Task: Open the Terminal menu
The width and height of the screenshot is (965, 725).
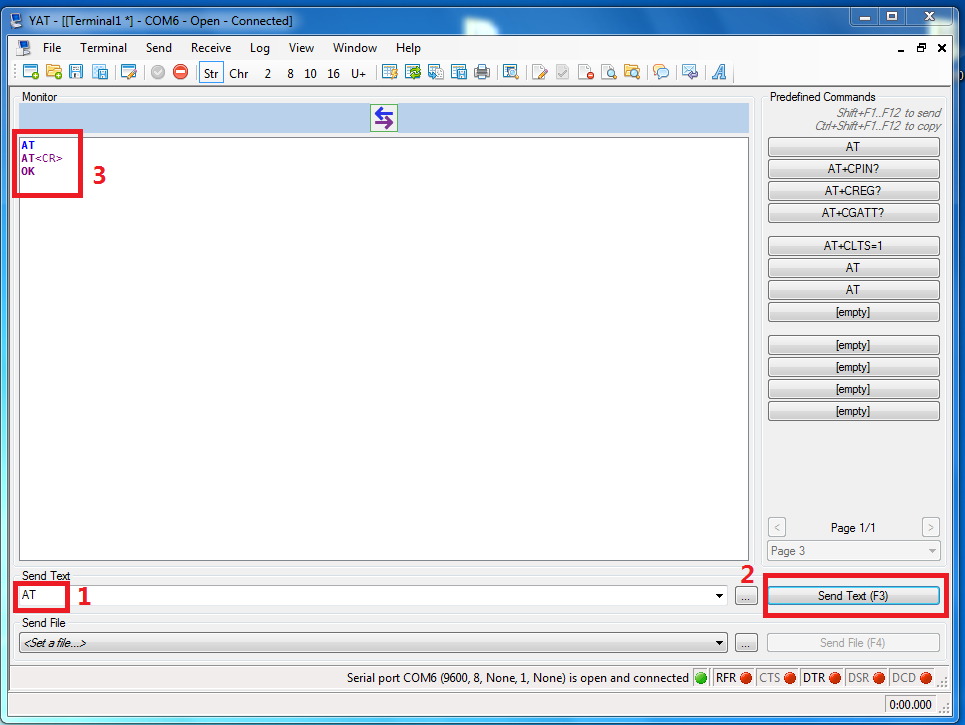Action: pos(103,47)
